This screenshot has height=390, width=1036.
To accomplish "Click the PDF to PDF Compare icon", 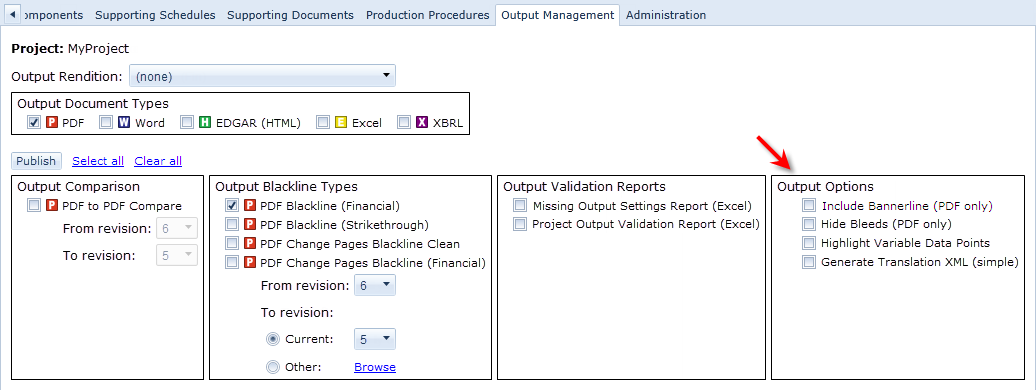I will (x=52, y=206).
